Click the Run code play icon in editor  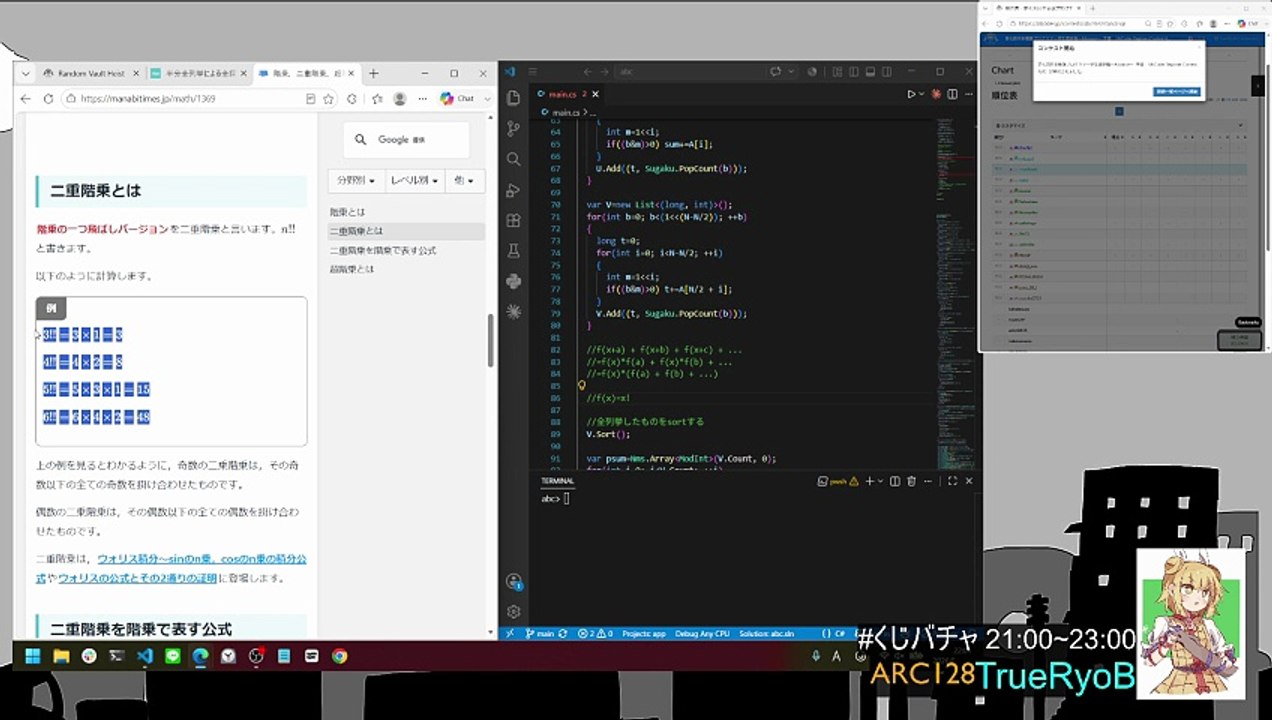(x=911, y=94)
